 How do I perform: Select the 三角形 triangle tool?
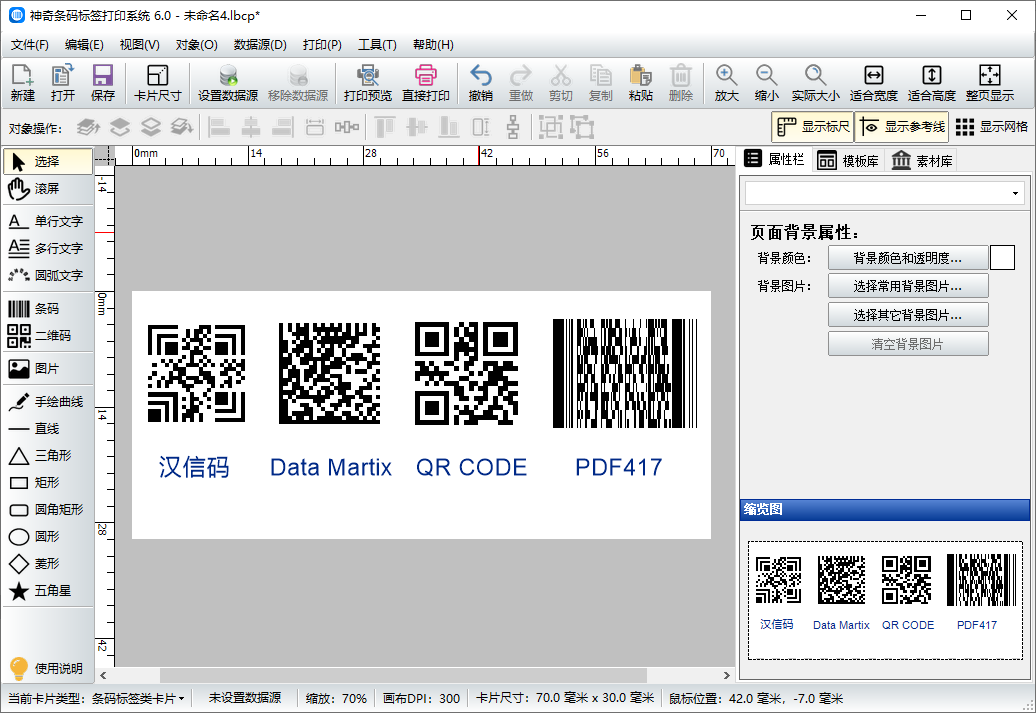click(48, 456)
